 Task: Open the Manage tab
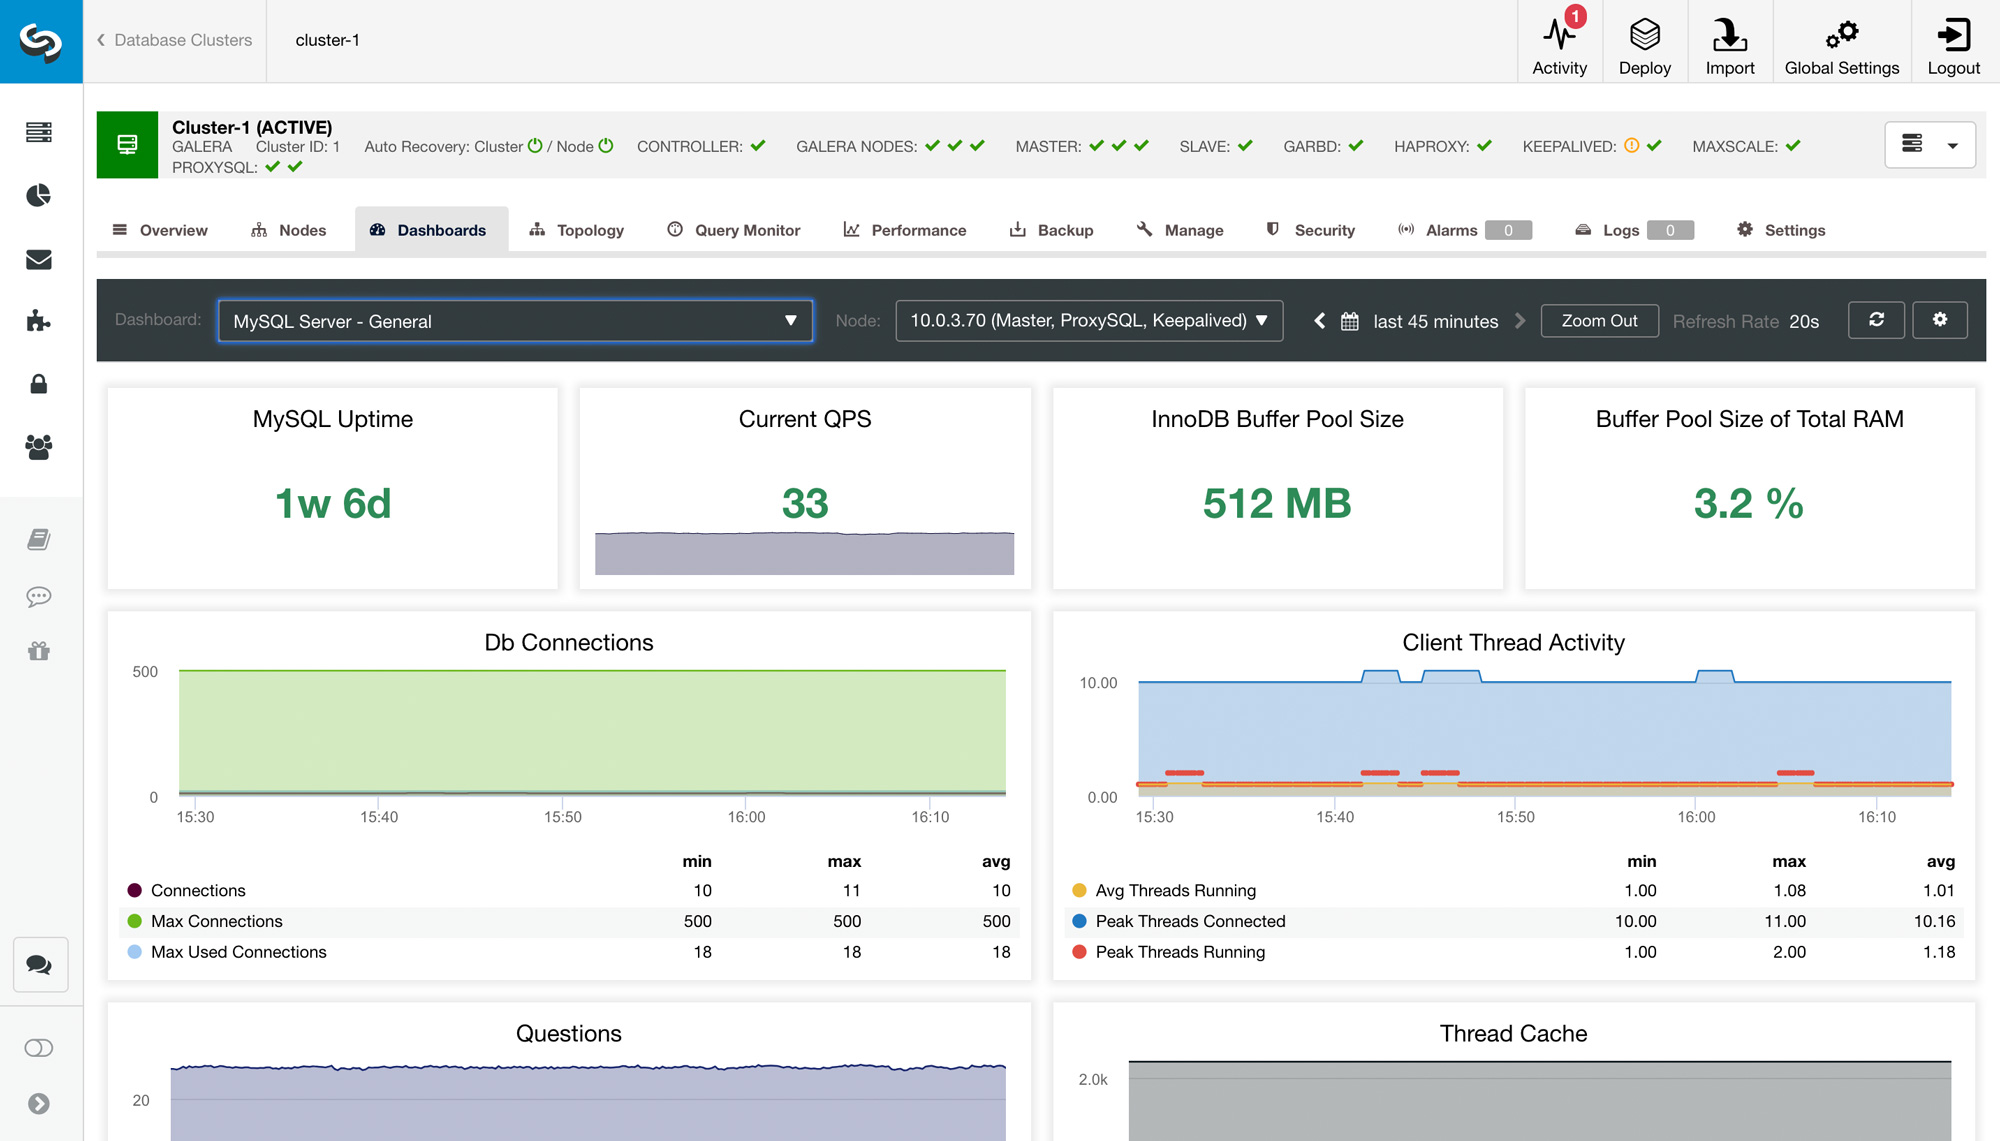[x=1180, y=230]
